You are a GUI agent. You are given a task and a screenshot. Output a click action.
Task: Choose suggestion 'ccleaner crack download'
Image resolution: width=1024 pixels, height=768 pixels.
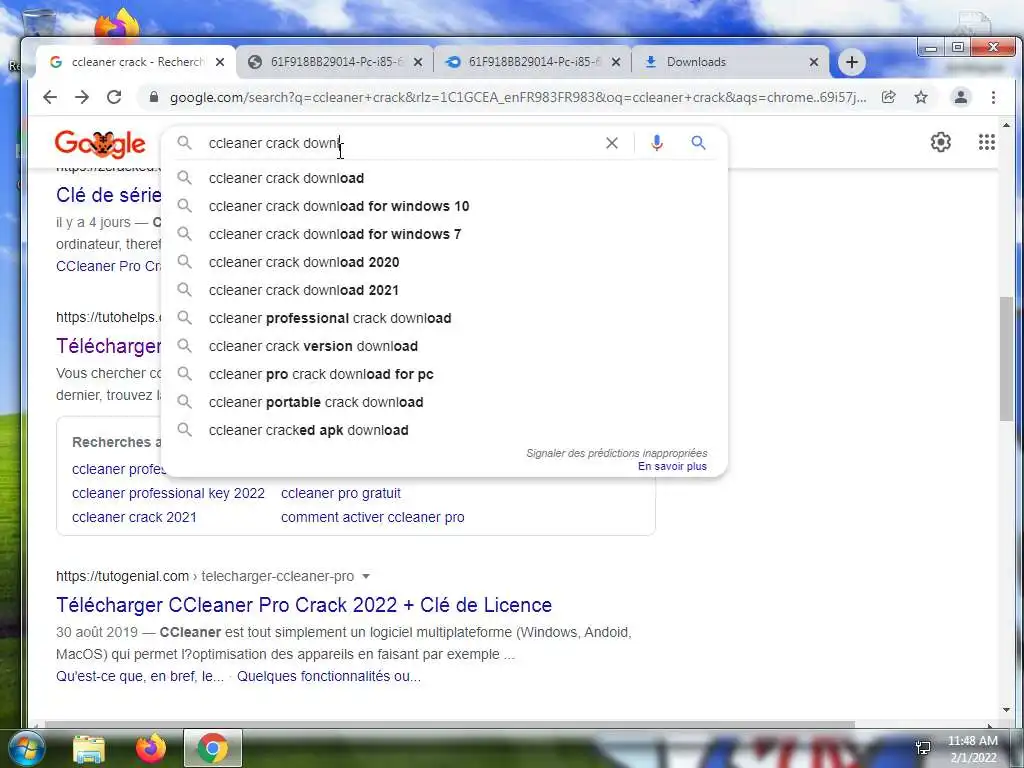tap(444, 178)
